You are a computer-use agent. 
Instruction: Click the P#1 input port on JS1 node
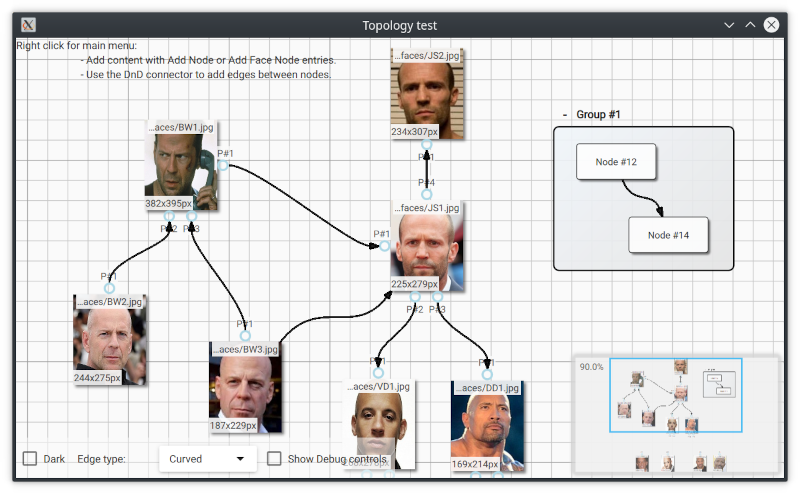click(384, 246)
